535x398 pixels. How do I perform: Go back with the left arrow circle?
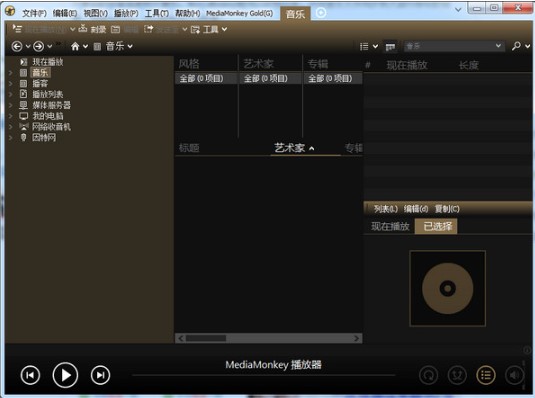pos(17,46)
